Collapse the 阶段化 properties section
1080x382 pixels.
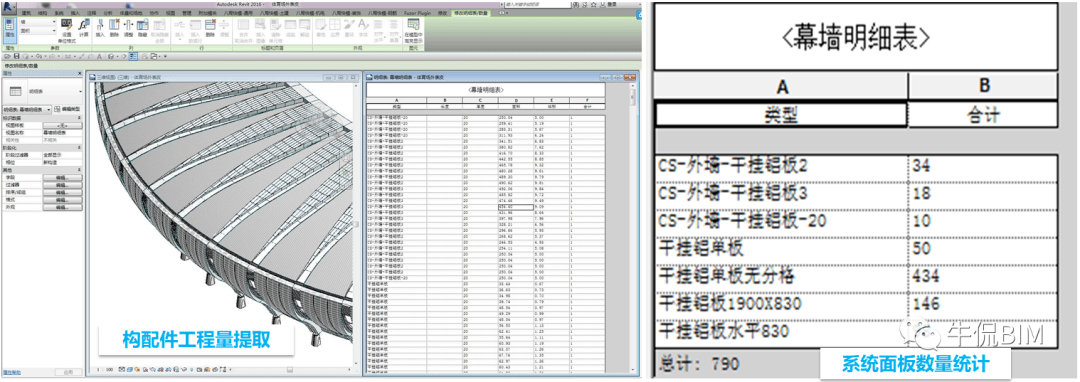pos(79,147)
